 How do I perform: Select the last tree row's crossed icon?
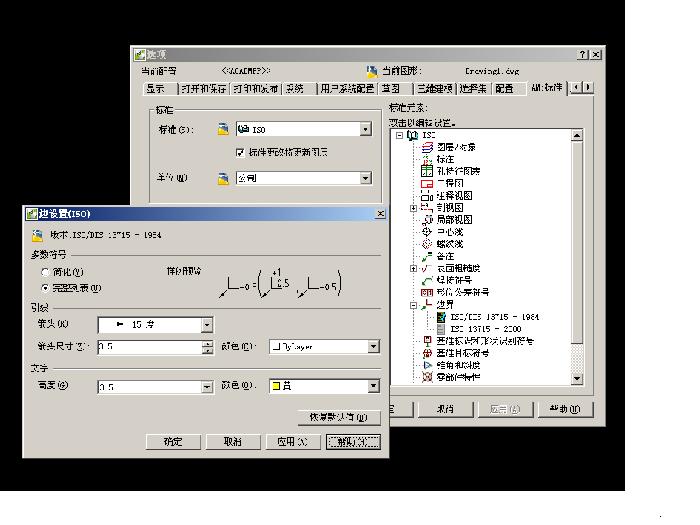pyautogui.click(x=427, y=377)
